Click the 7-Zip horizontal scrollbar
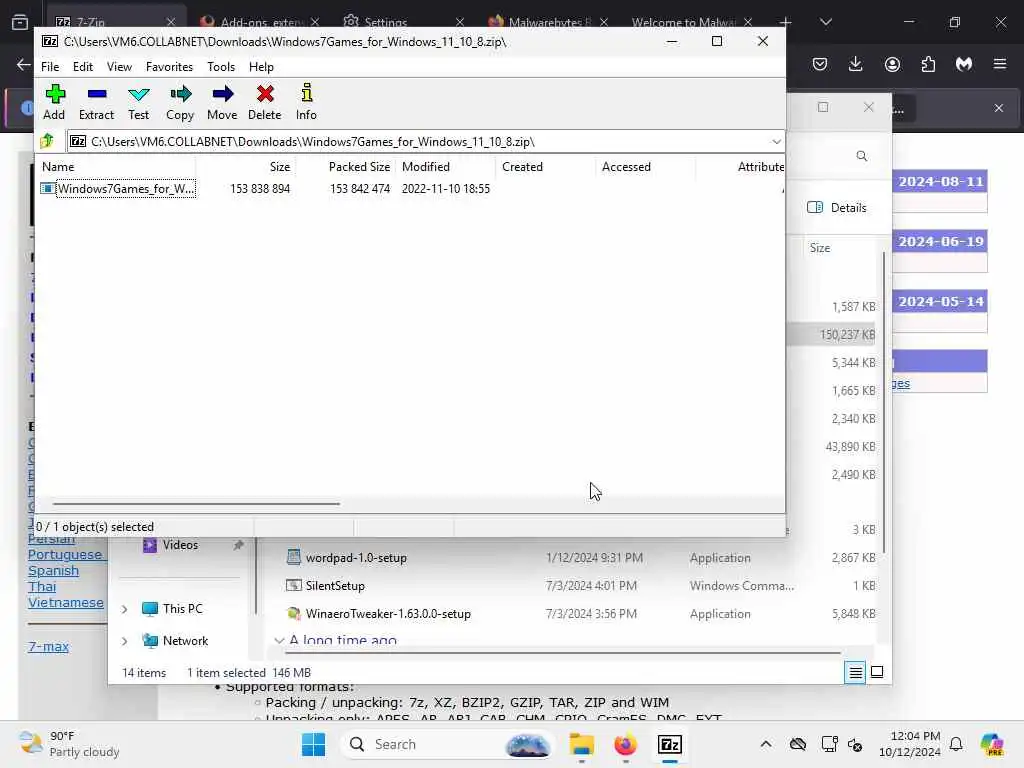 tap(196, 504)
